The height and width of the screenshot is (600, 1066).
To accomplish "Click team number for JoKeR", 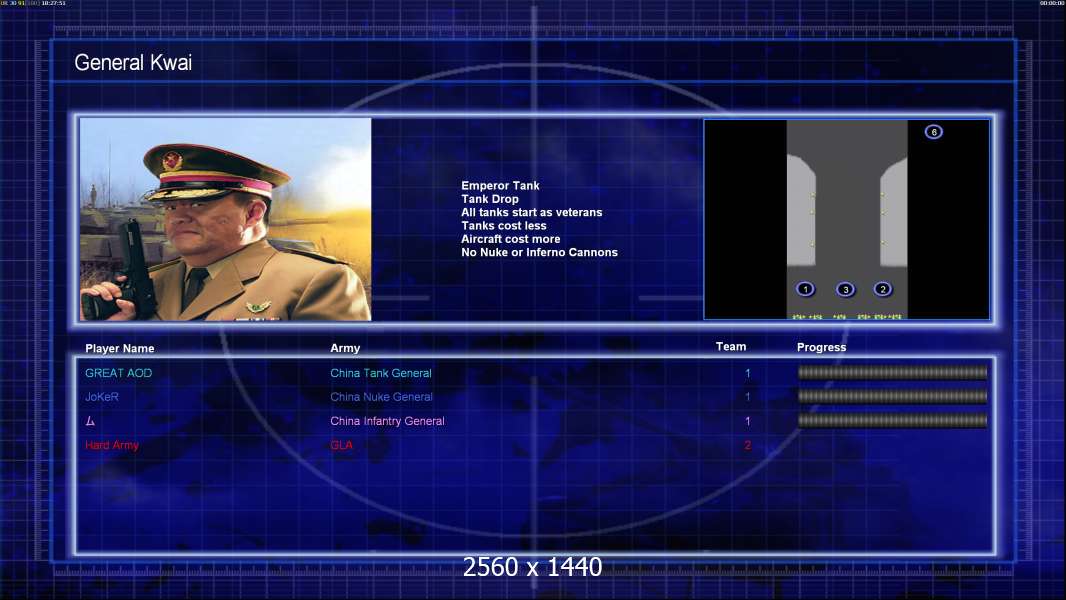I will click(748, 397).
